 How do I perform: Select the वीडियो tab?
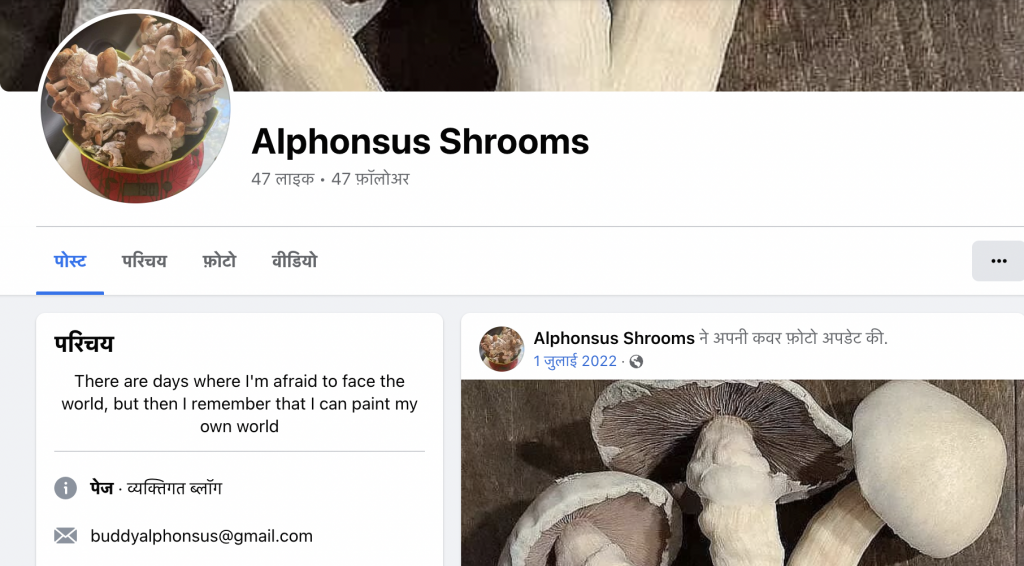pos(295,261)
